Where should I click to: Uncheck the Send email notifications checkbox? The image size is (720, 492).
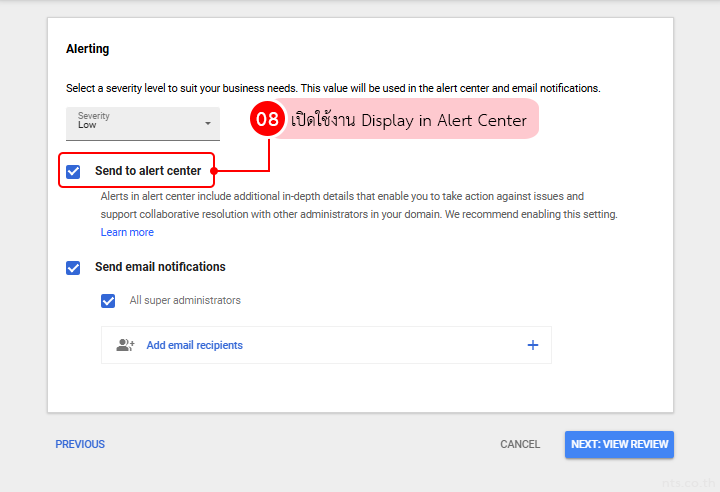[x=73, y=268]
